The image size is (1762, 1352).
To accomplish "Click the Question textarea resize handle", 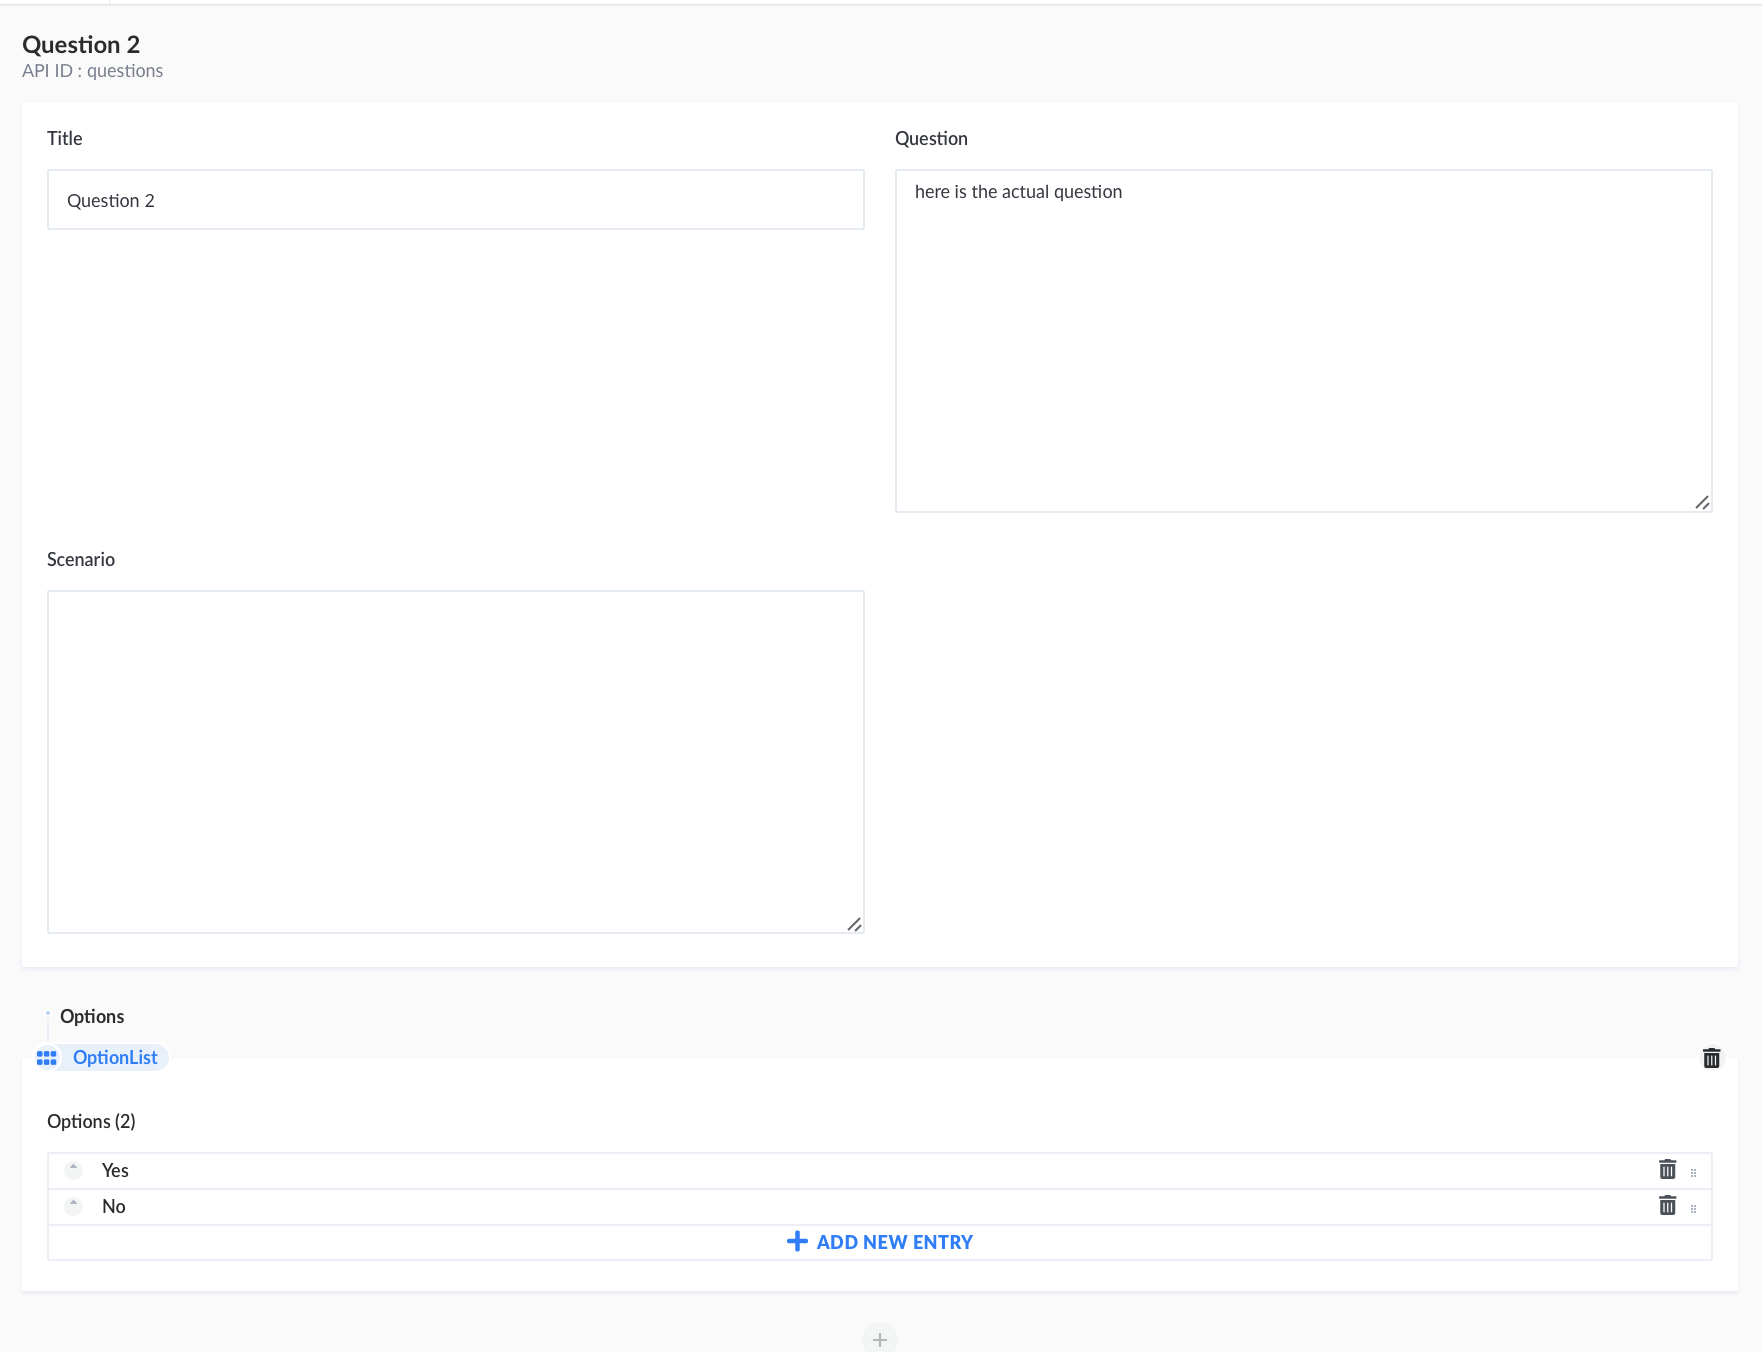I will click(x=1702, y=502).
